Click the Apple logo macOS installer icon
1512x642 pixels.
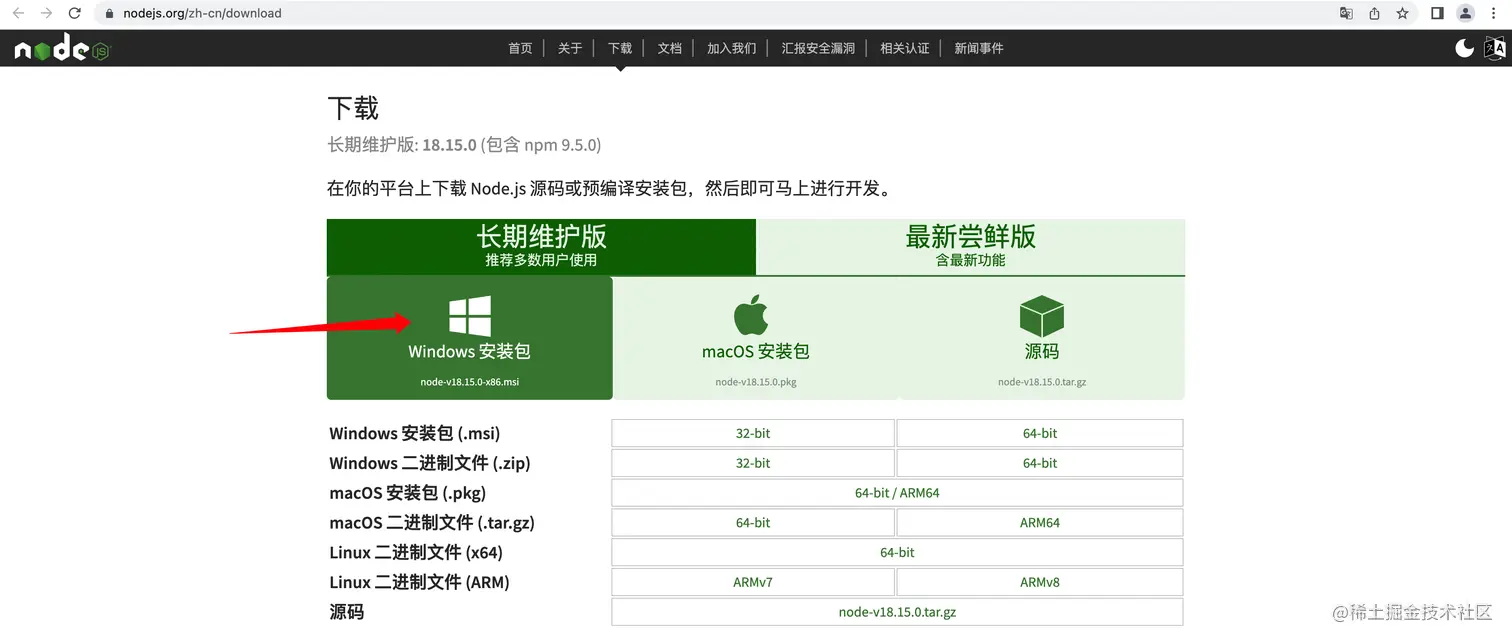coord(752,315)
